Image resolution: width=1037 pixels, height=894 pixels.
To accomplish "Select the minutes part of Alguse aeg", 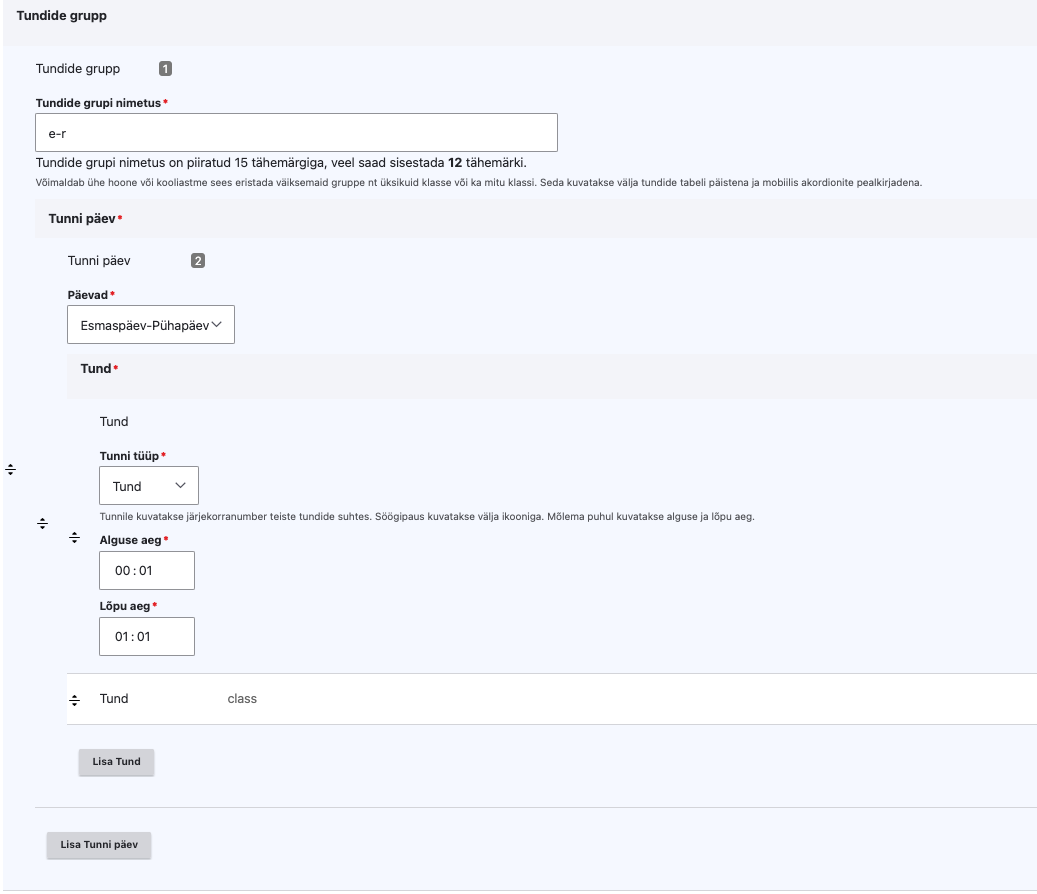I will [144, 571].
